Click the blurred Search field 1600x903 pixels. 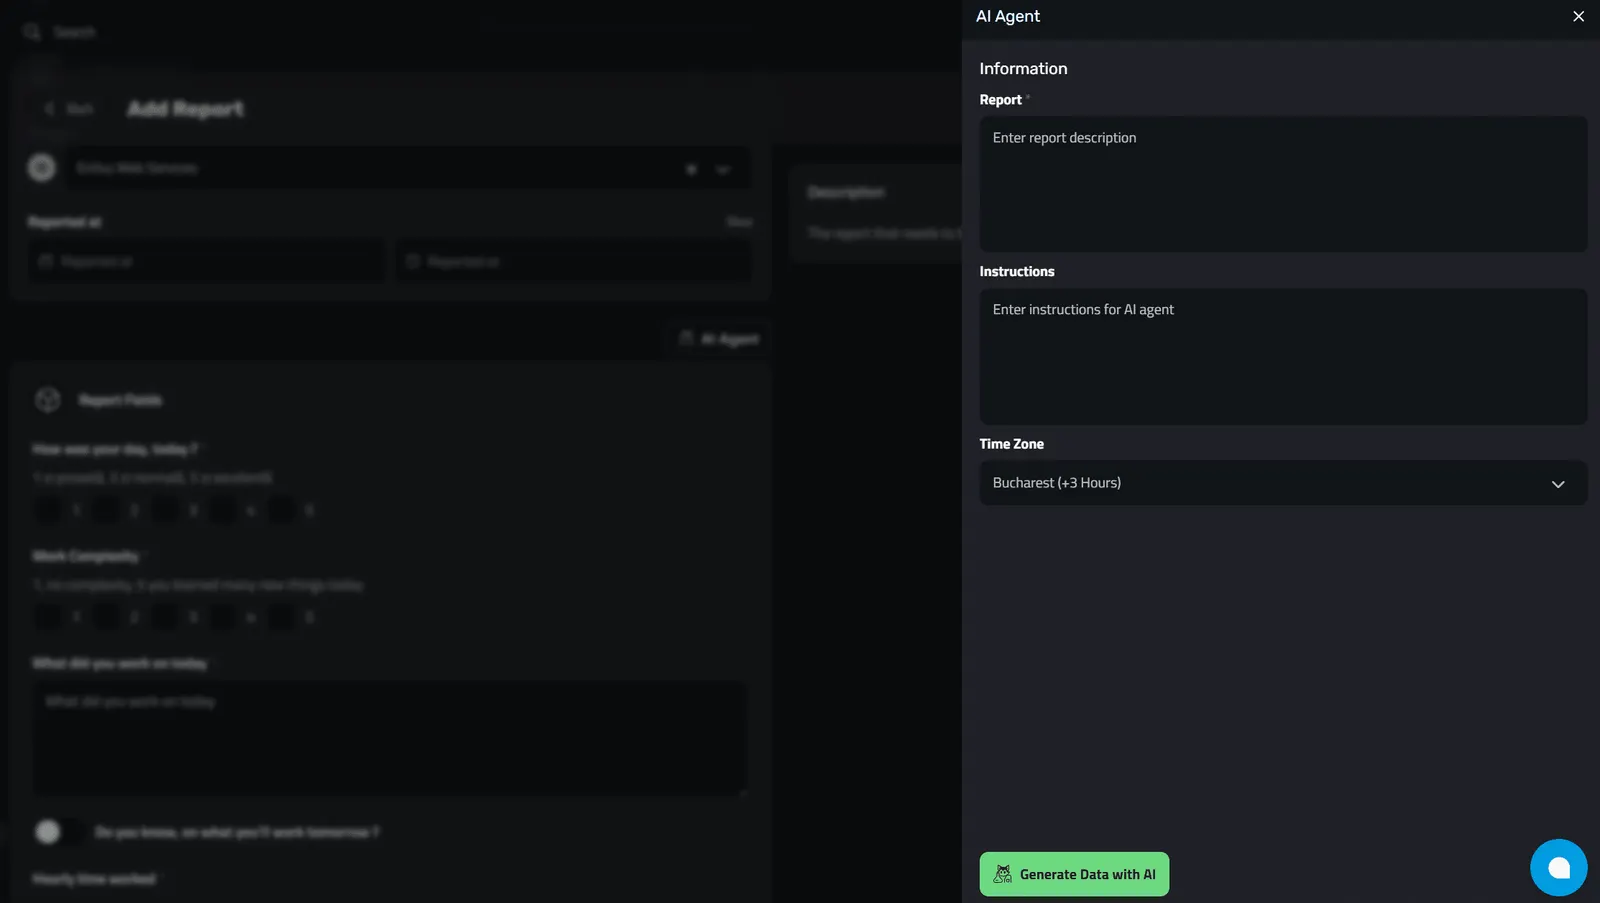(x=60, y=32)
